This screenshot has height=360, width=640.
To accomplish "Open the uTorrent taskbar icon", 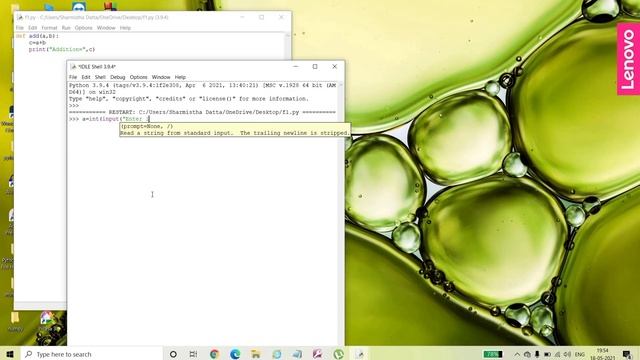I will pyautogui.click(x=338, y=354).
